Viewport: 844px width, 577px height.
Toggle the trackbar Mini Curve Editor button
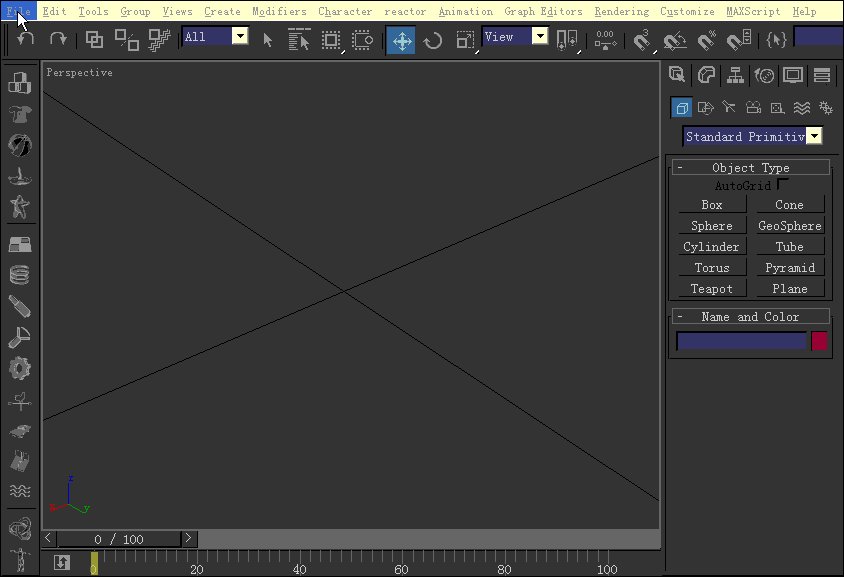62,562
